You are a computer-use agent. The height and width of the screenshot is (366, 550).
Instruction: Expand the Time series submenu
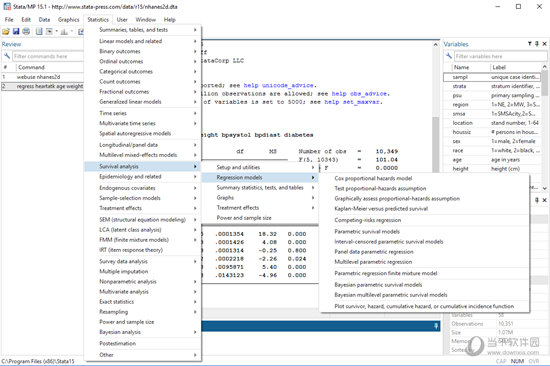tap(143, 113)
